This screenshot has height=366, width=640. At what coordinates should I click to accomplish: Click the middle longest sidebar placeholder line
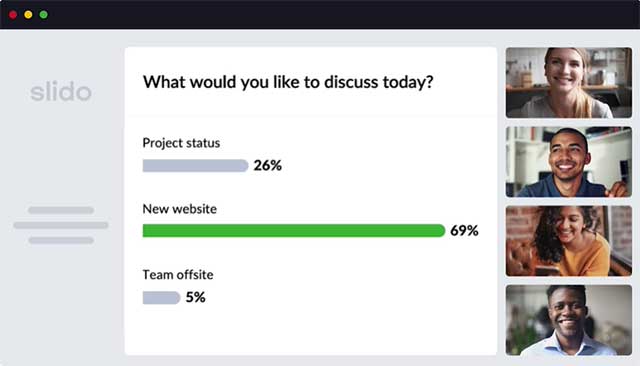coord(61,225)
